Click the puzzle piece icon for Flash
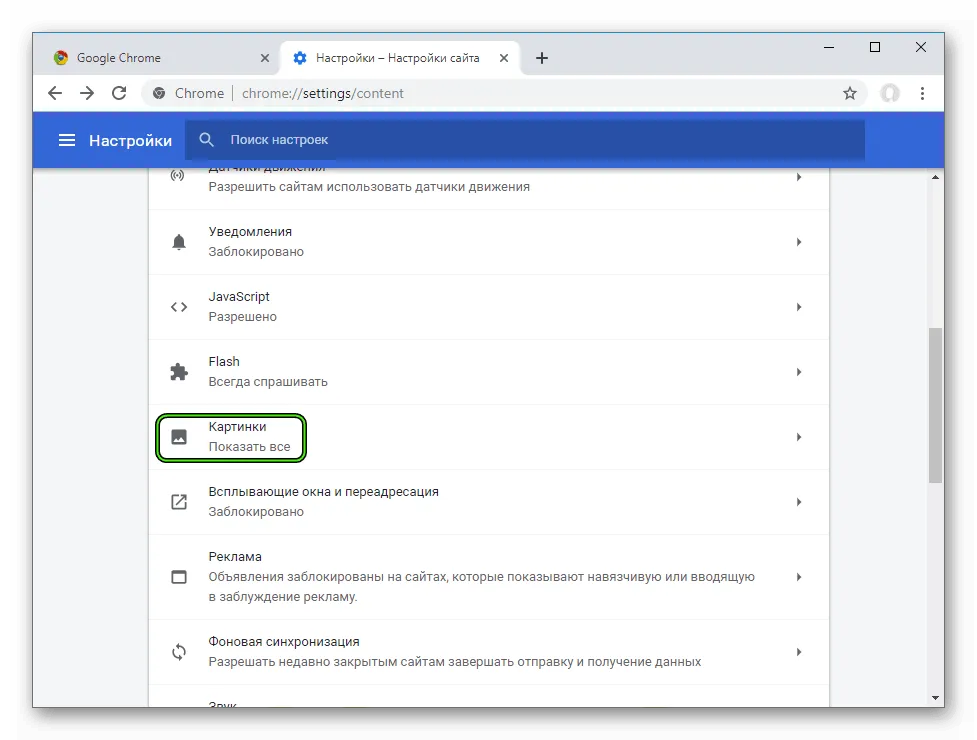The image size is (977, 740). [179, 372]
